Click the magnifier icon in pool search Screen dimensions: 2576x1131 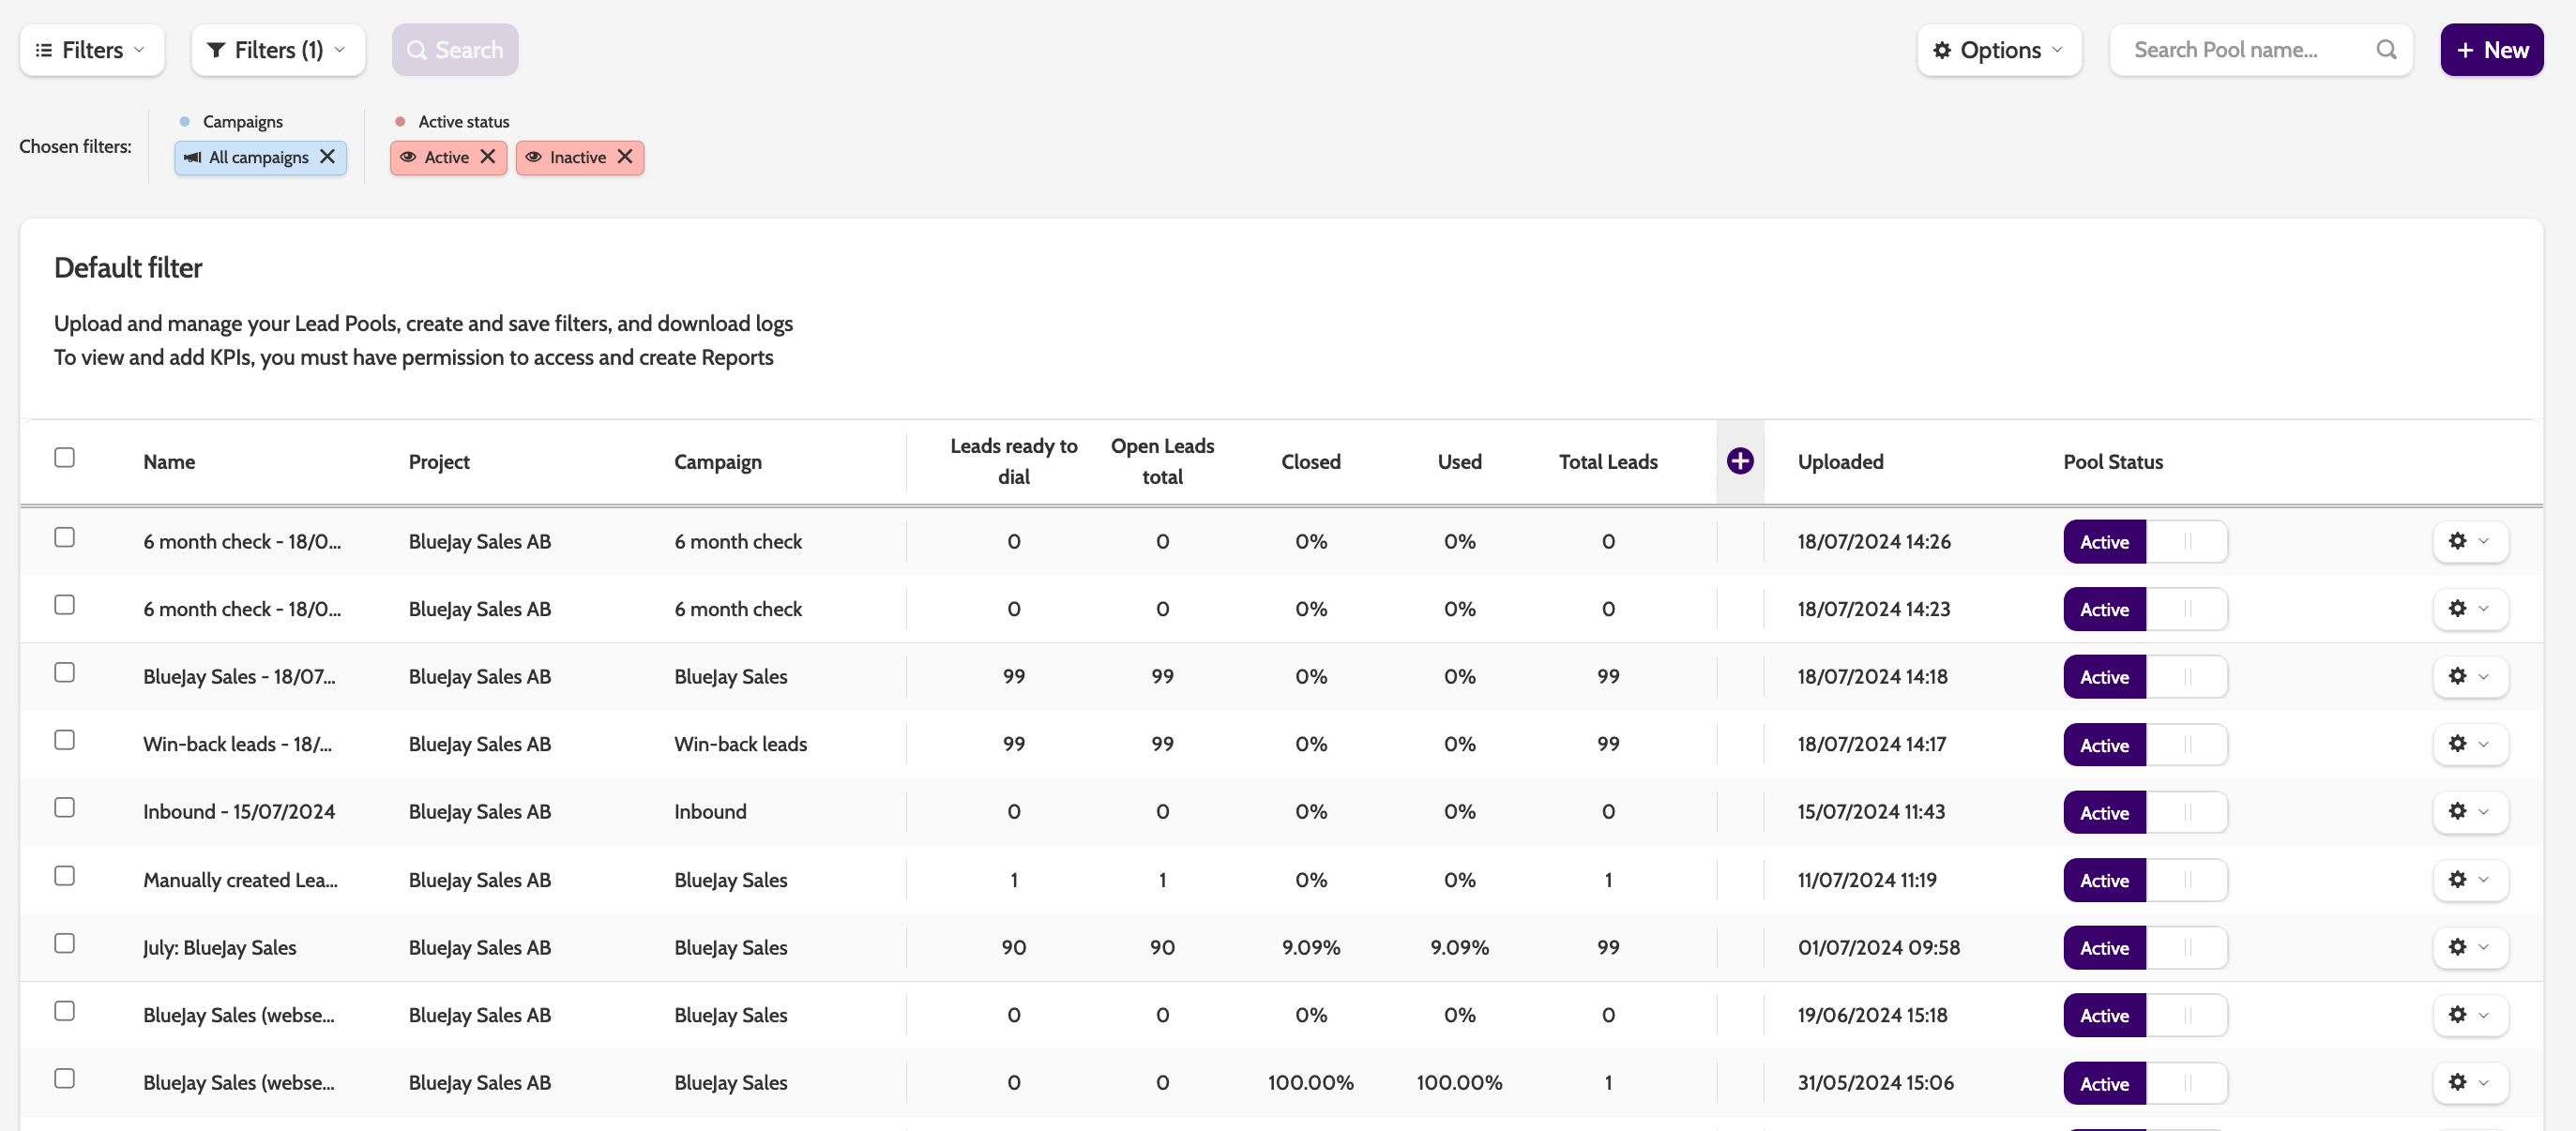coord(2386,50)
